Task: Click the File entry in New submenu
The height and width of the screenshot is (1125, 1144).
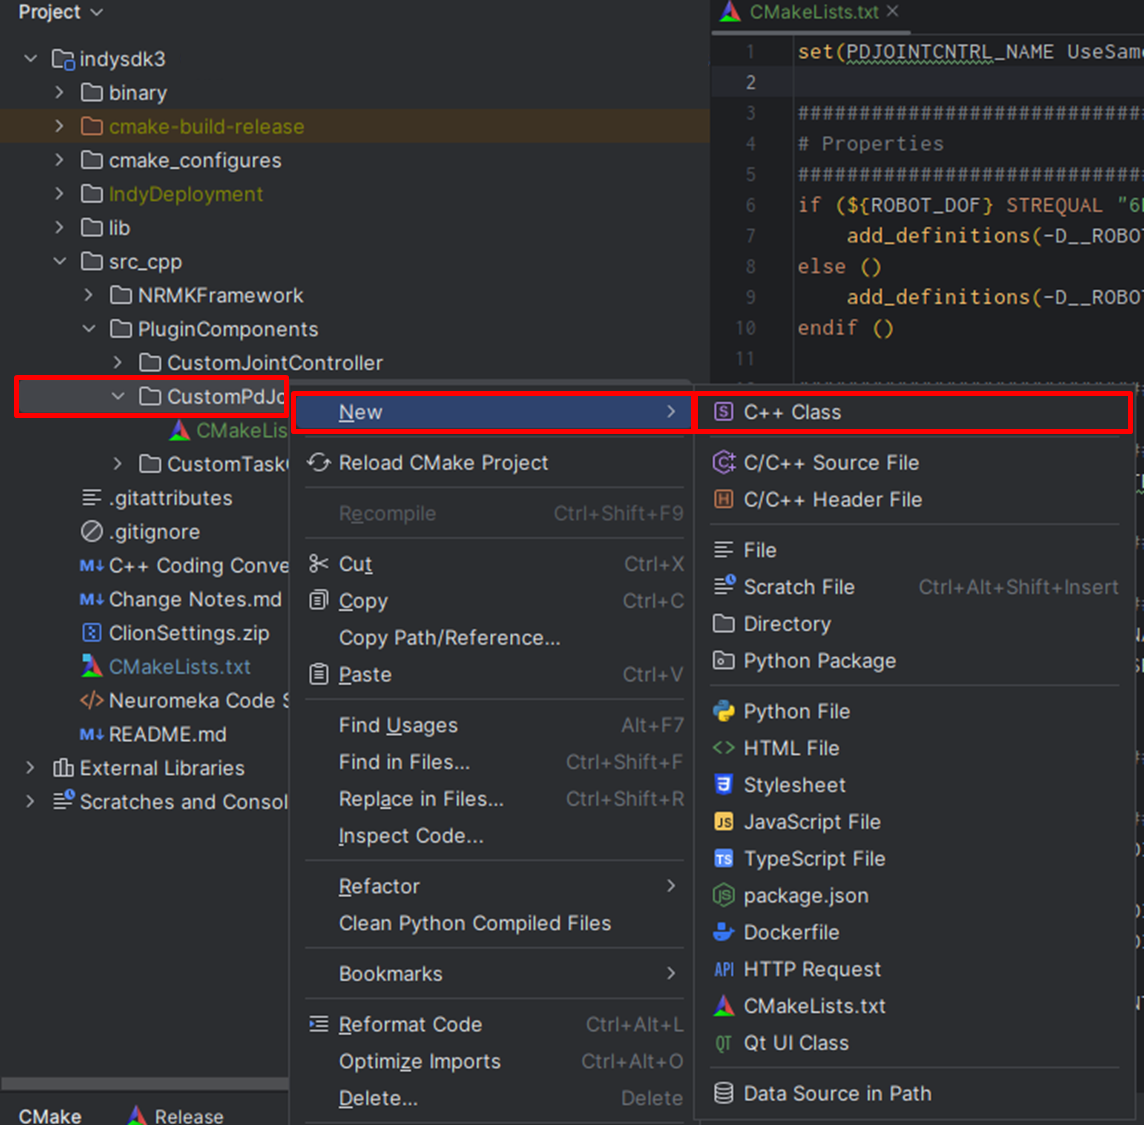Action: [913, 550]
